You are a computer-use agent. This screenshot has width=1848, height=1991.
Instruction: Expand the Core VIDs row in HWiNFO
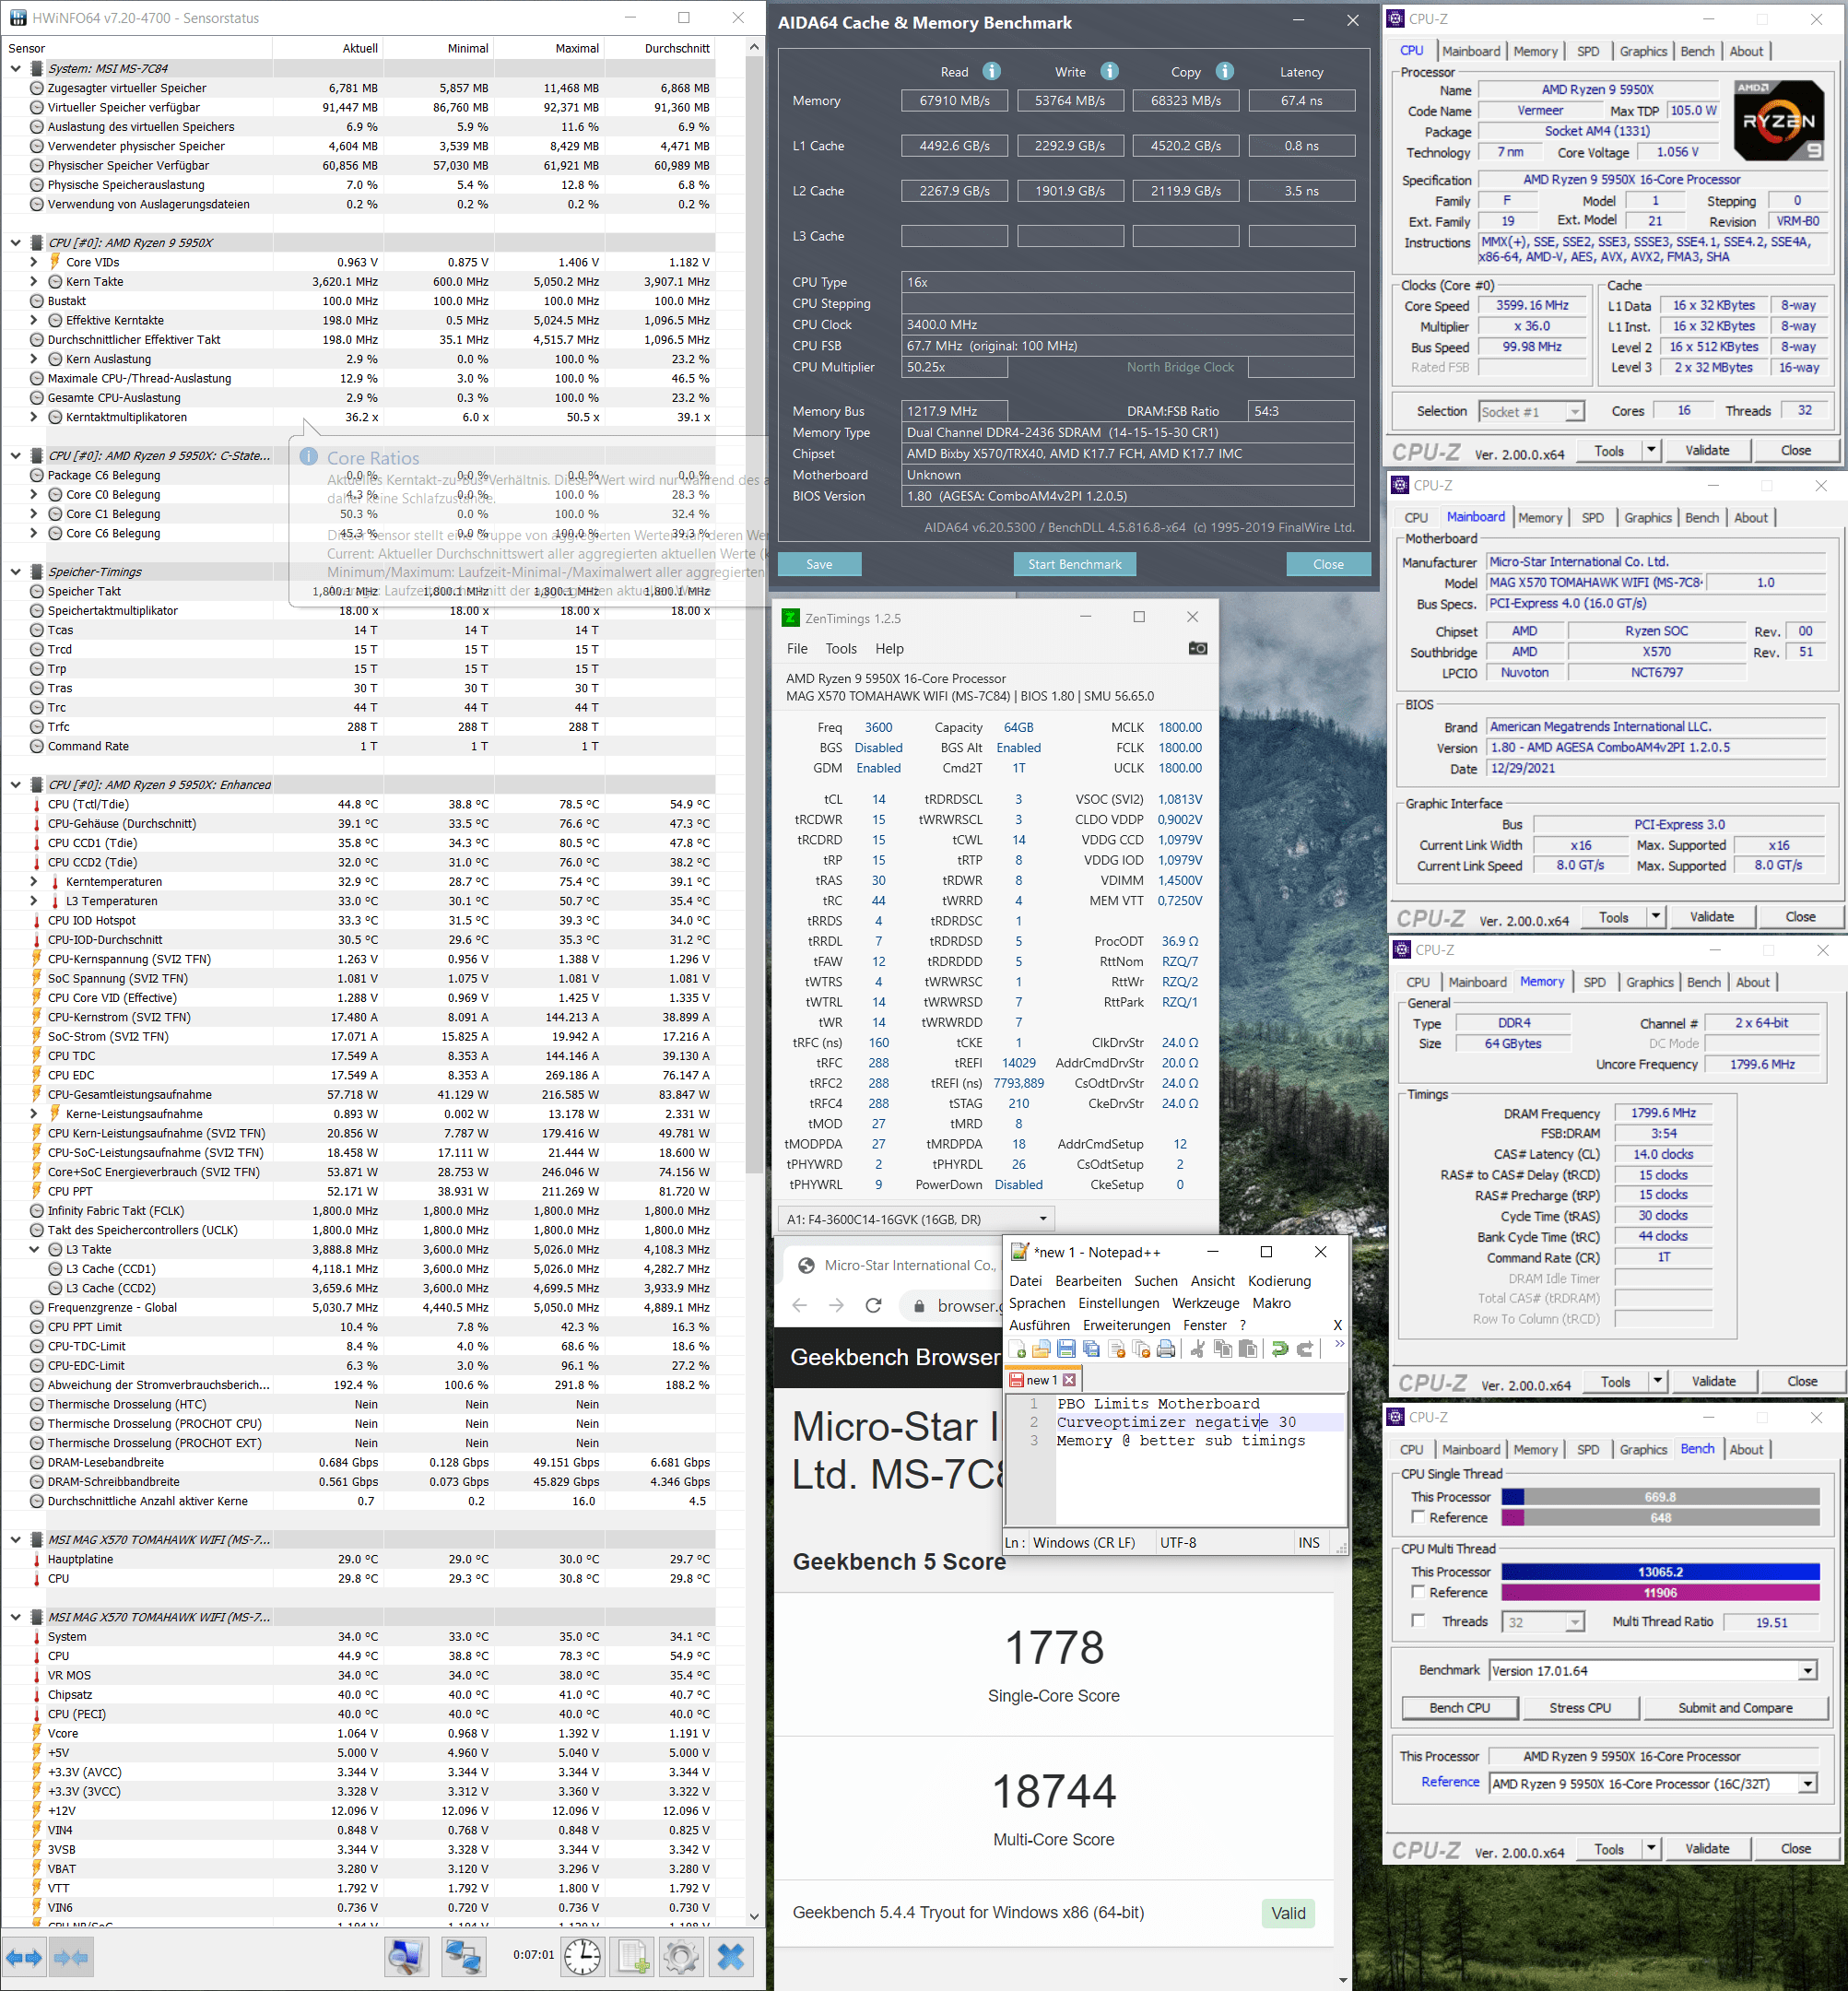click(33, 262)
